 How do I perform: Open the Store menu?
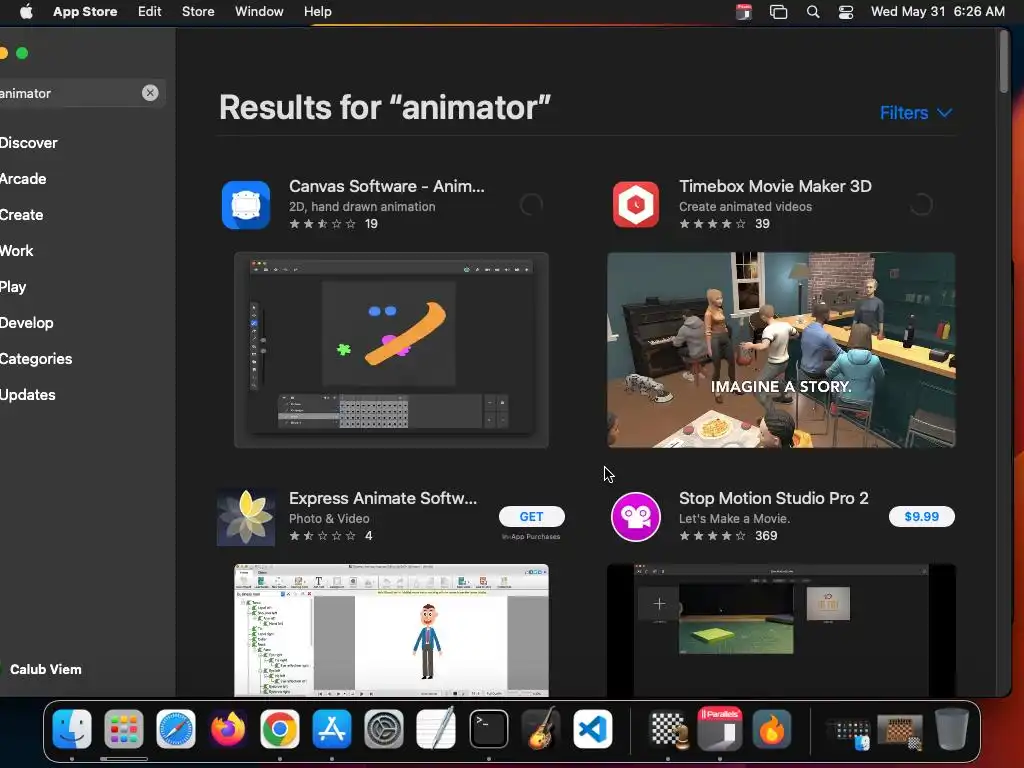point(198,12)
